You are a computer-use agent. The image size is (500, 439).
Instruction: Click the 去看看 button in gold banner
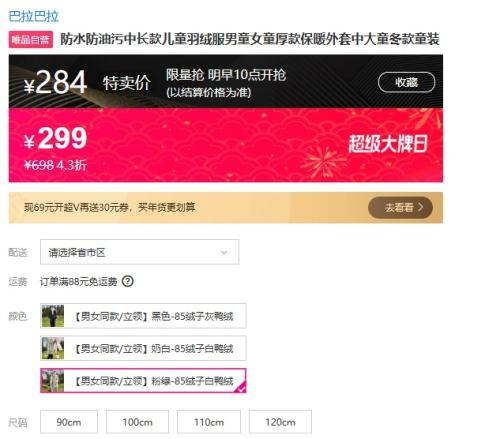click(x=400, y=207)
